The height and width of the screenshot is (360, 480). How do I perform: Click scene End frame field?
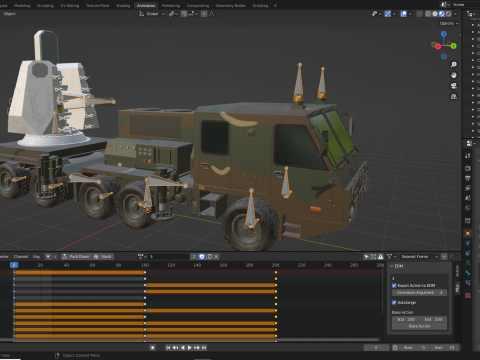(444, 348)
